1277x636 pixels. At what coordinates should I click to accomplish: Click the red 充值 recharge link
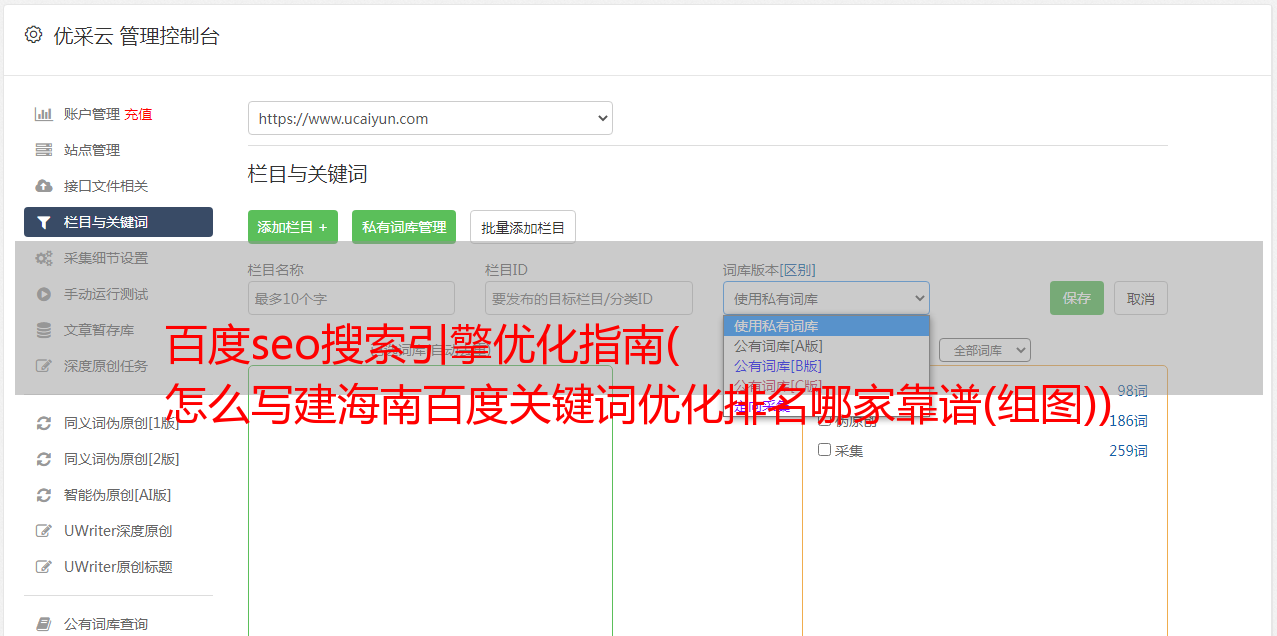pyautogui.click(x=138, y=114)
